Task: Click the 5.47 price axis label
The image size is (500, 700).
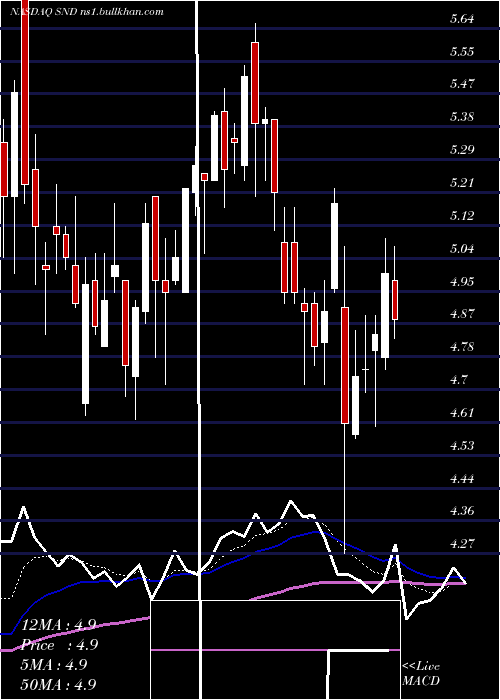Action: coord(462,84)
